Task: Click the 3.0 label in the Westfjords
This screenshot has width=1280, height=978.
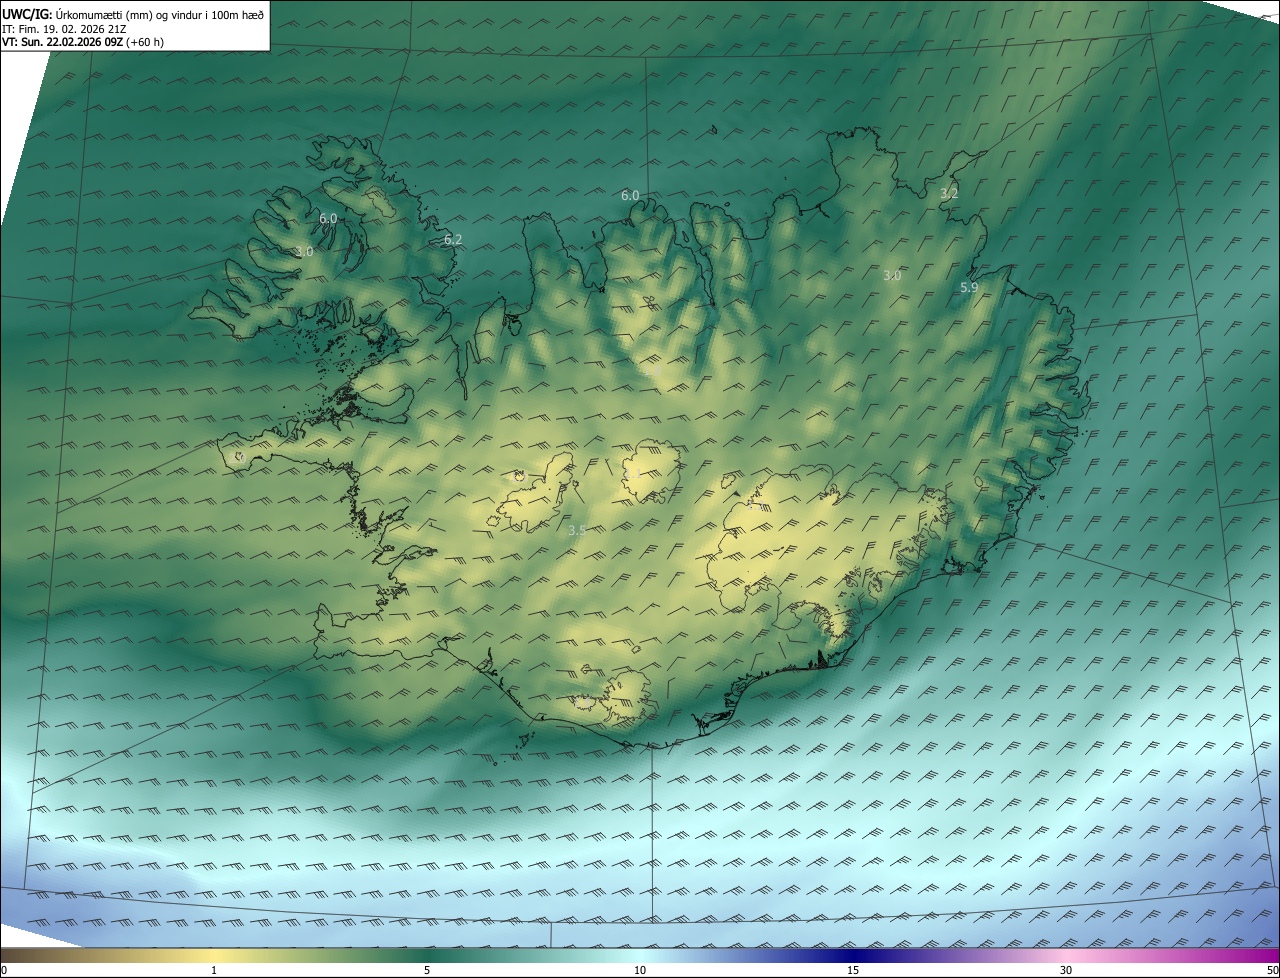Action: 305,251
